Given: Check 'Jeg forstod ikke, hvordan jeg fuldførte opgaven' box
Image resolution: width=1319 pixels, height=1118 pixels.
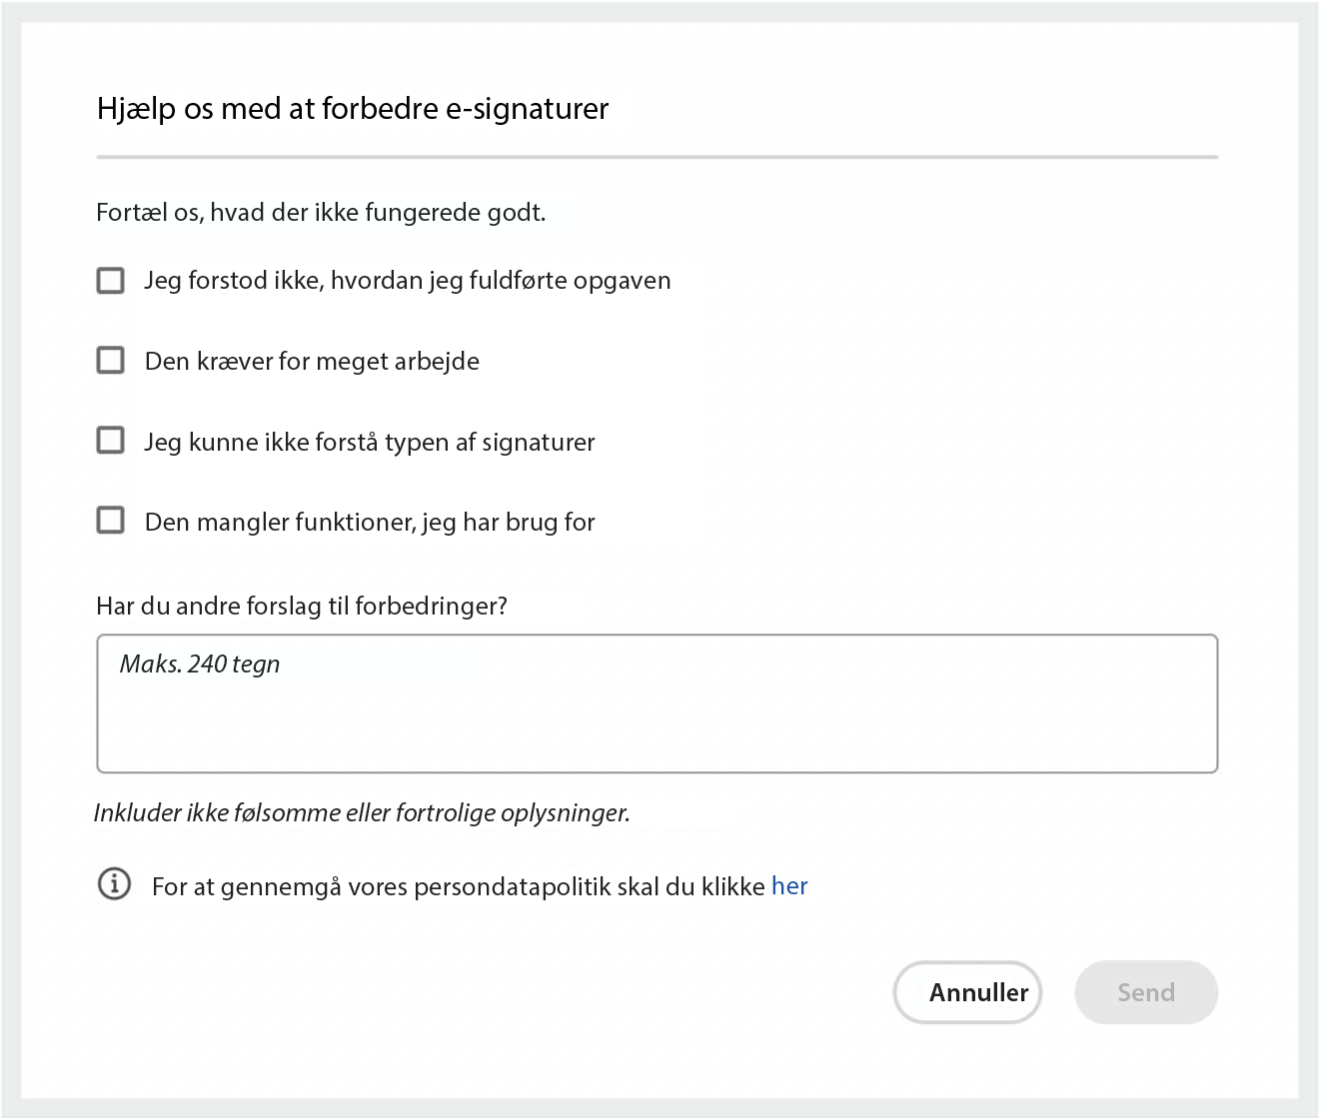Looking at the screenshot, I should [111, 280].
